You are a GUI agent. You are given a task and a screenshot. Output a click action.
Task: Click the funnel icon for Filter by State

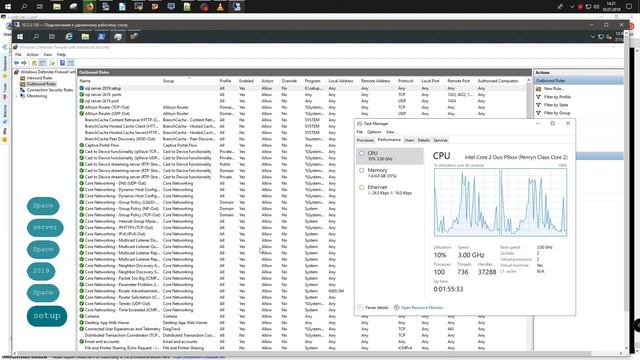pos(538,105)
